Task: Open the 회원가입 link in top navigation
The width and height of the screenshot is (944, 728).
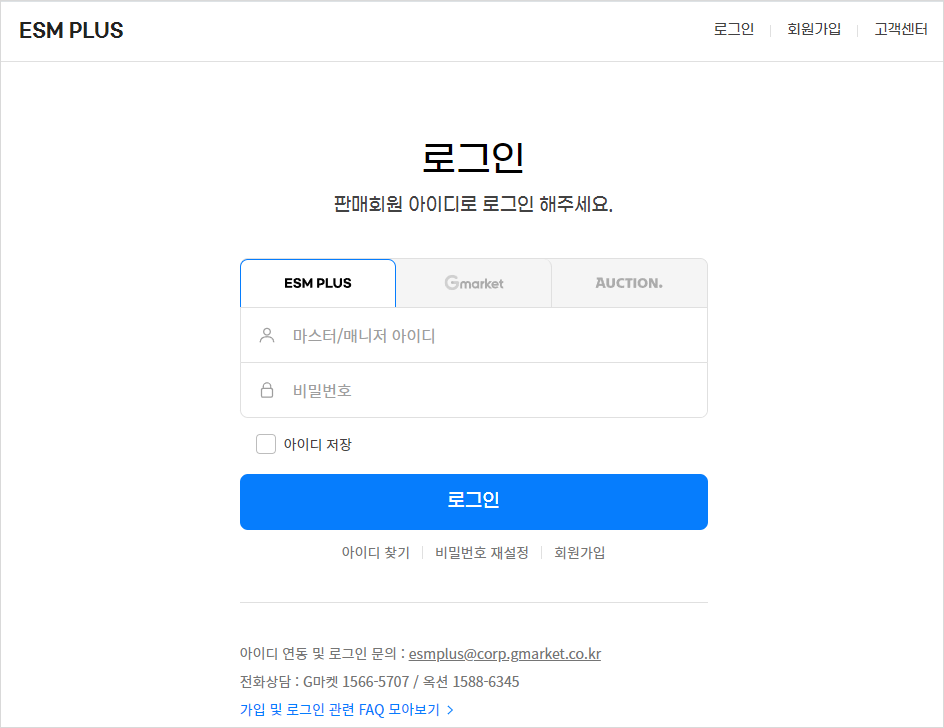Action: pos(813,29)
